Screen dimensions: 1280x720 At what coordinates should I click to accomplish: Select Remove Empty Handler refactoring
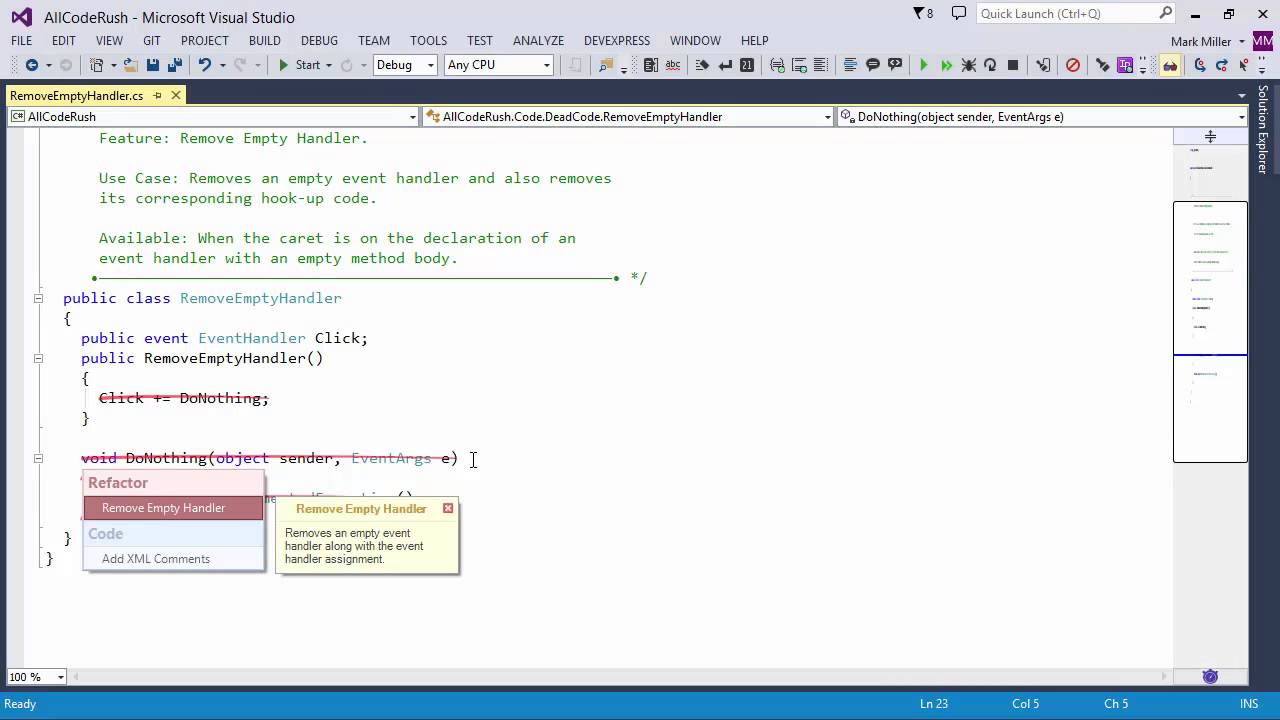174,508
